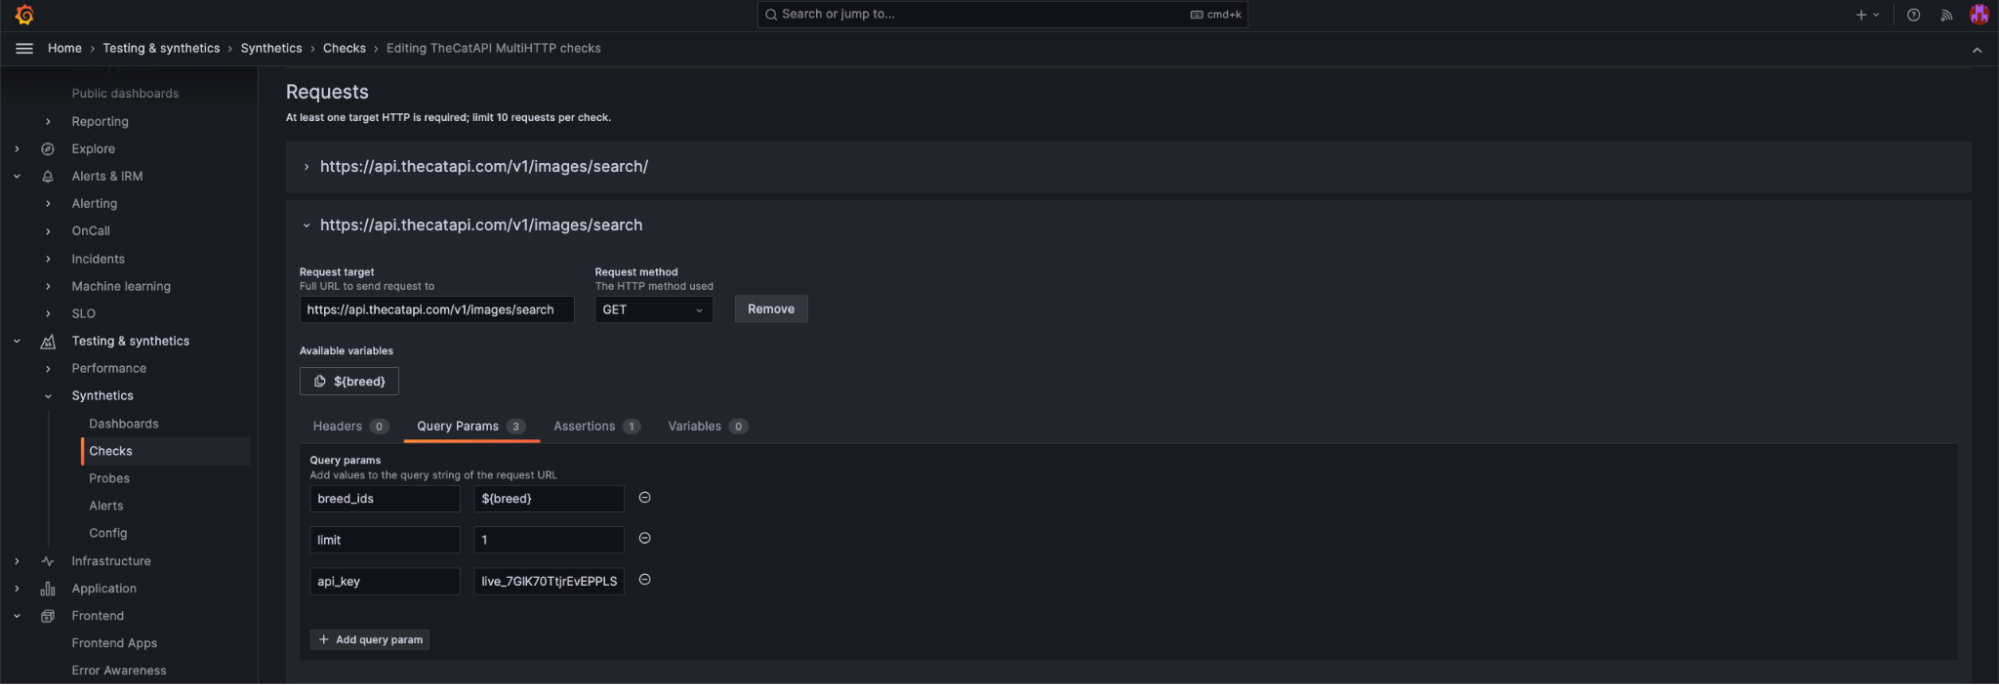The width and height of the screenshot is (1999, 685).
Task: Click the Frontend window icon
Action: point(47,616)
